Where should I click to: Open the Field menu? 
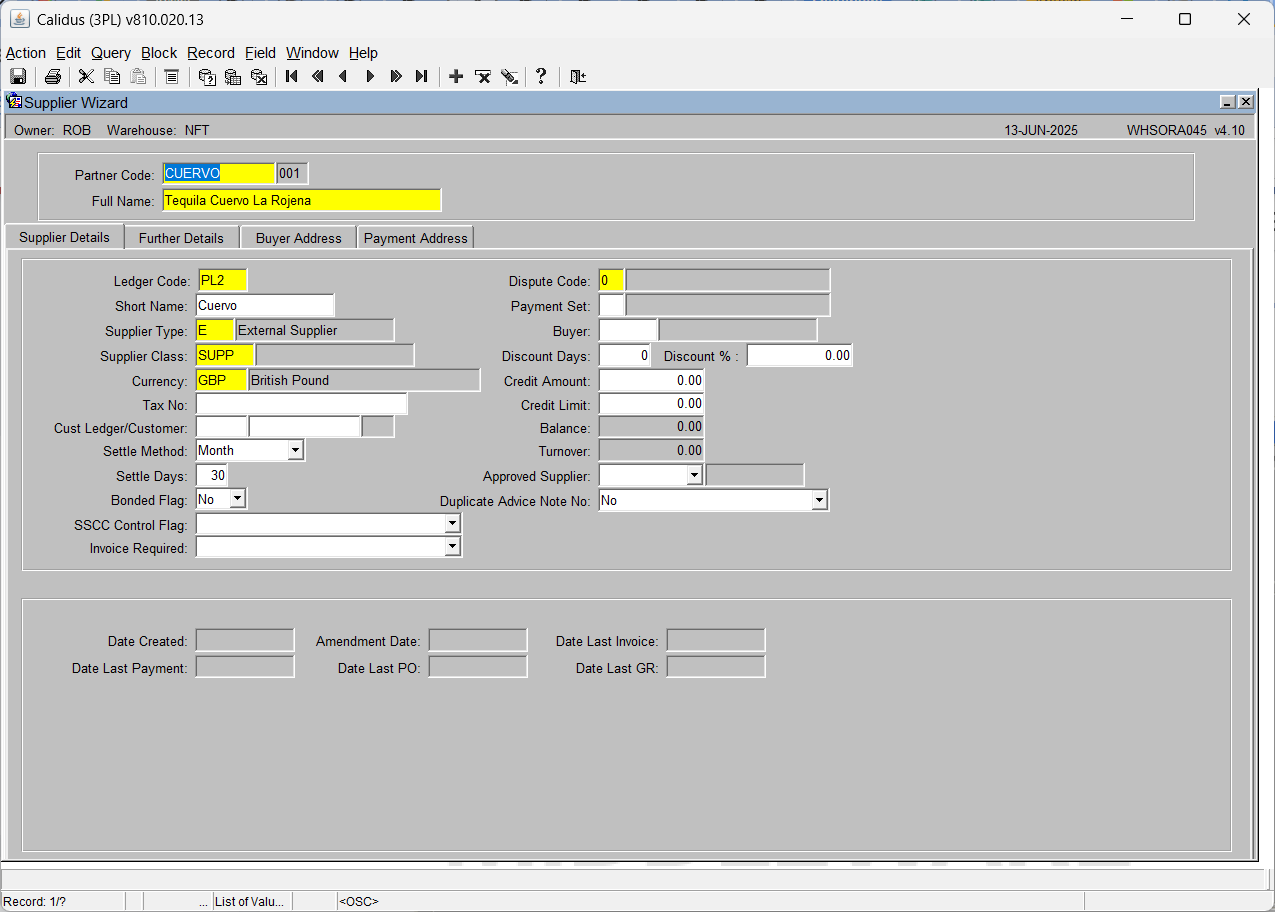(x=261, y=53)
